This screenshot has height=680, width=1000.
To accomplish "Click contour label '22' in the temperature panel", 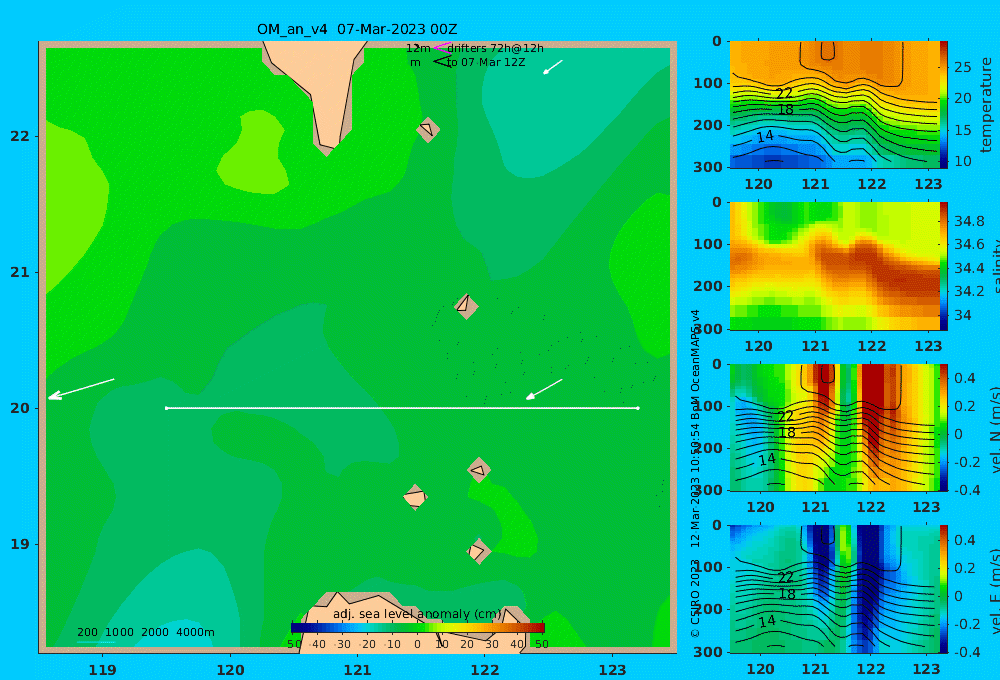I will pyautogui.click(x=784, y=94).
